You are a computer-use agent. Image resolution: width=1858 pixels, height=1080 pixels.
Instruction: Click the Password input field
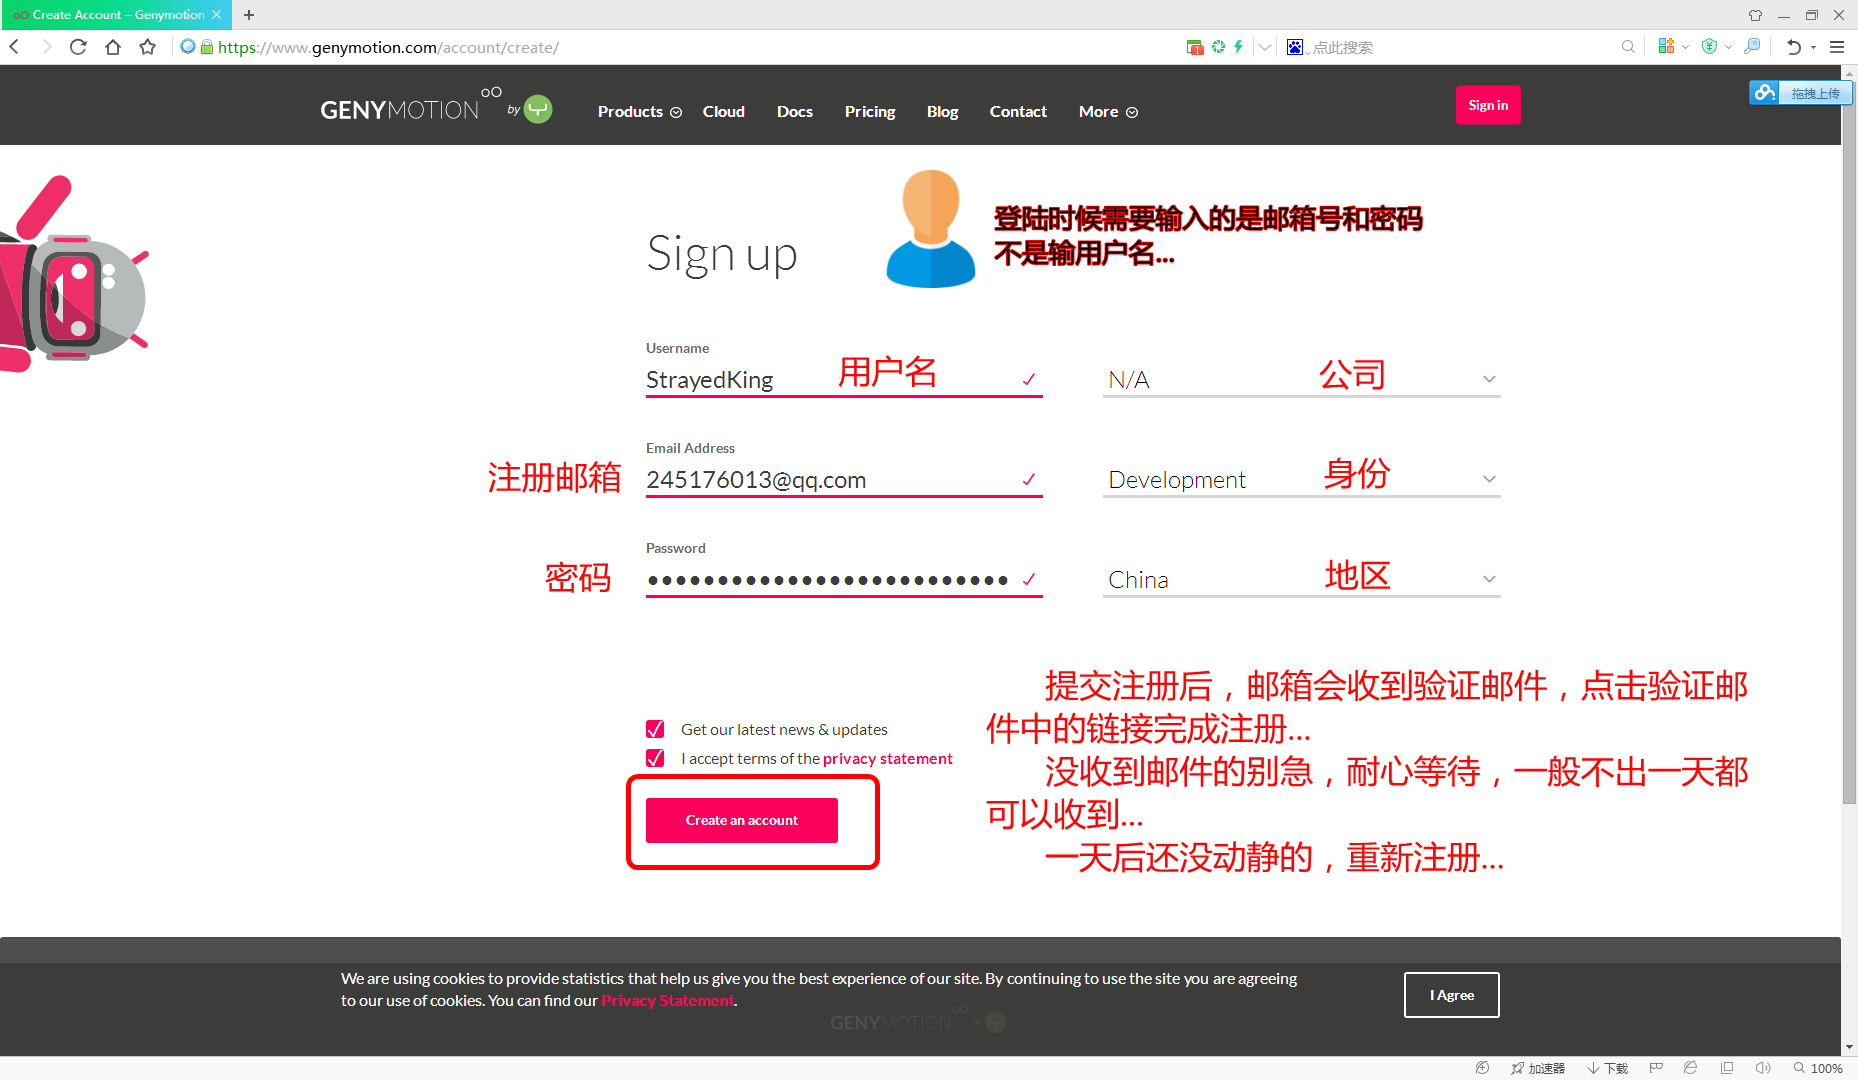tap(844, 580)
